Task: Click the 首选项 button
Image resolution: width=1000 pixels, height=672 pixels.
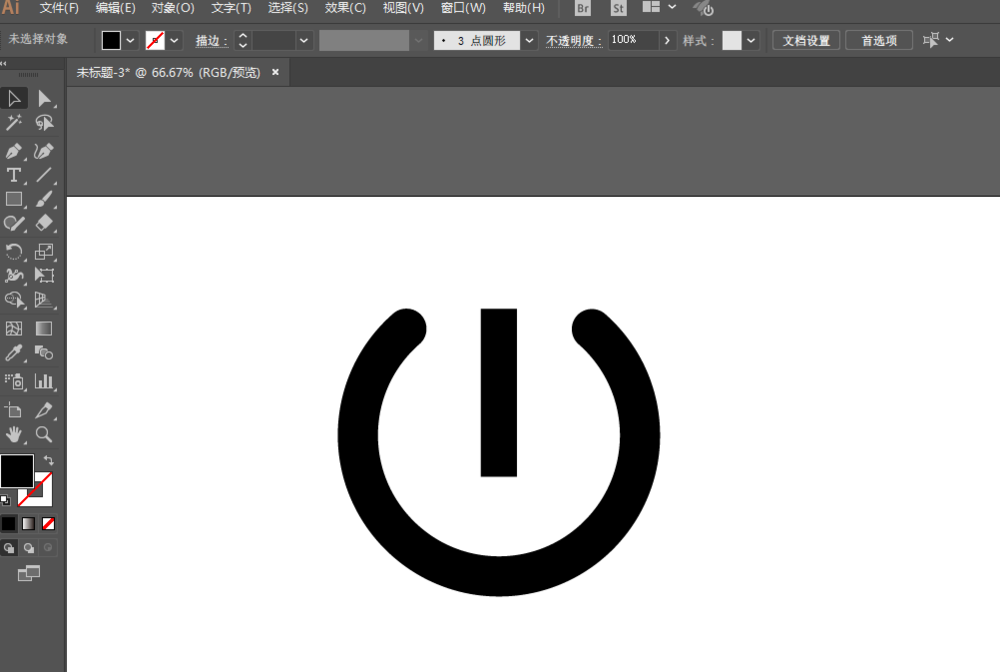Action: (x=879, y=40)
